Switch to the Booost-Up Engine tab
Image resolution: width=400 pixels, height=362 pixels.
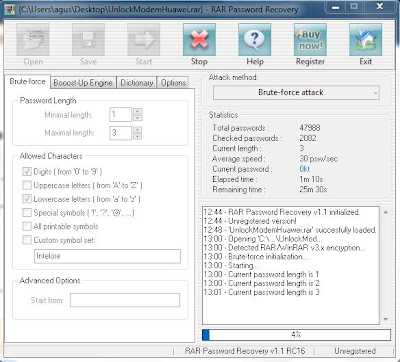coord(83,83)
